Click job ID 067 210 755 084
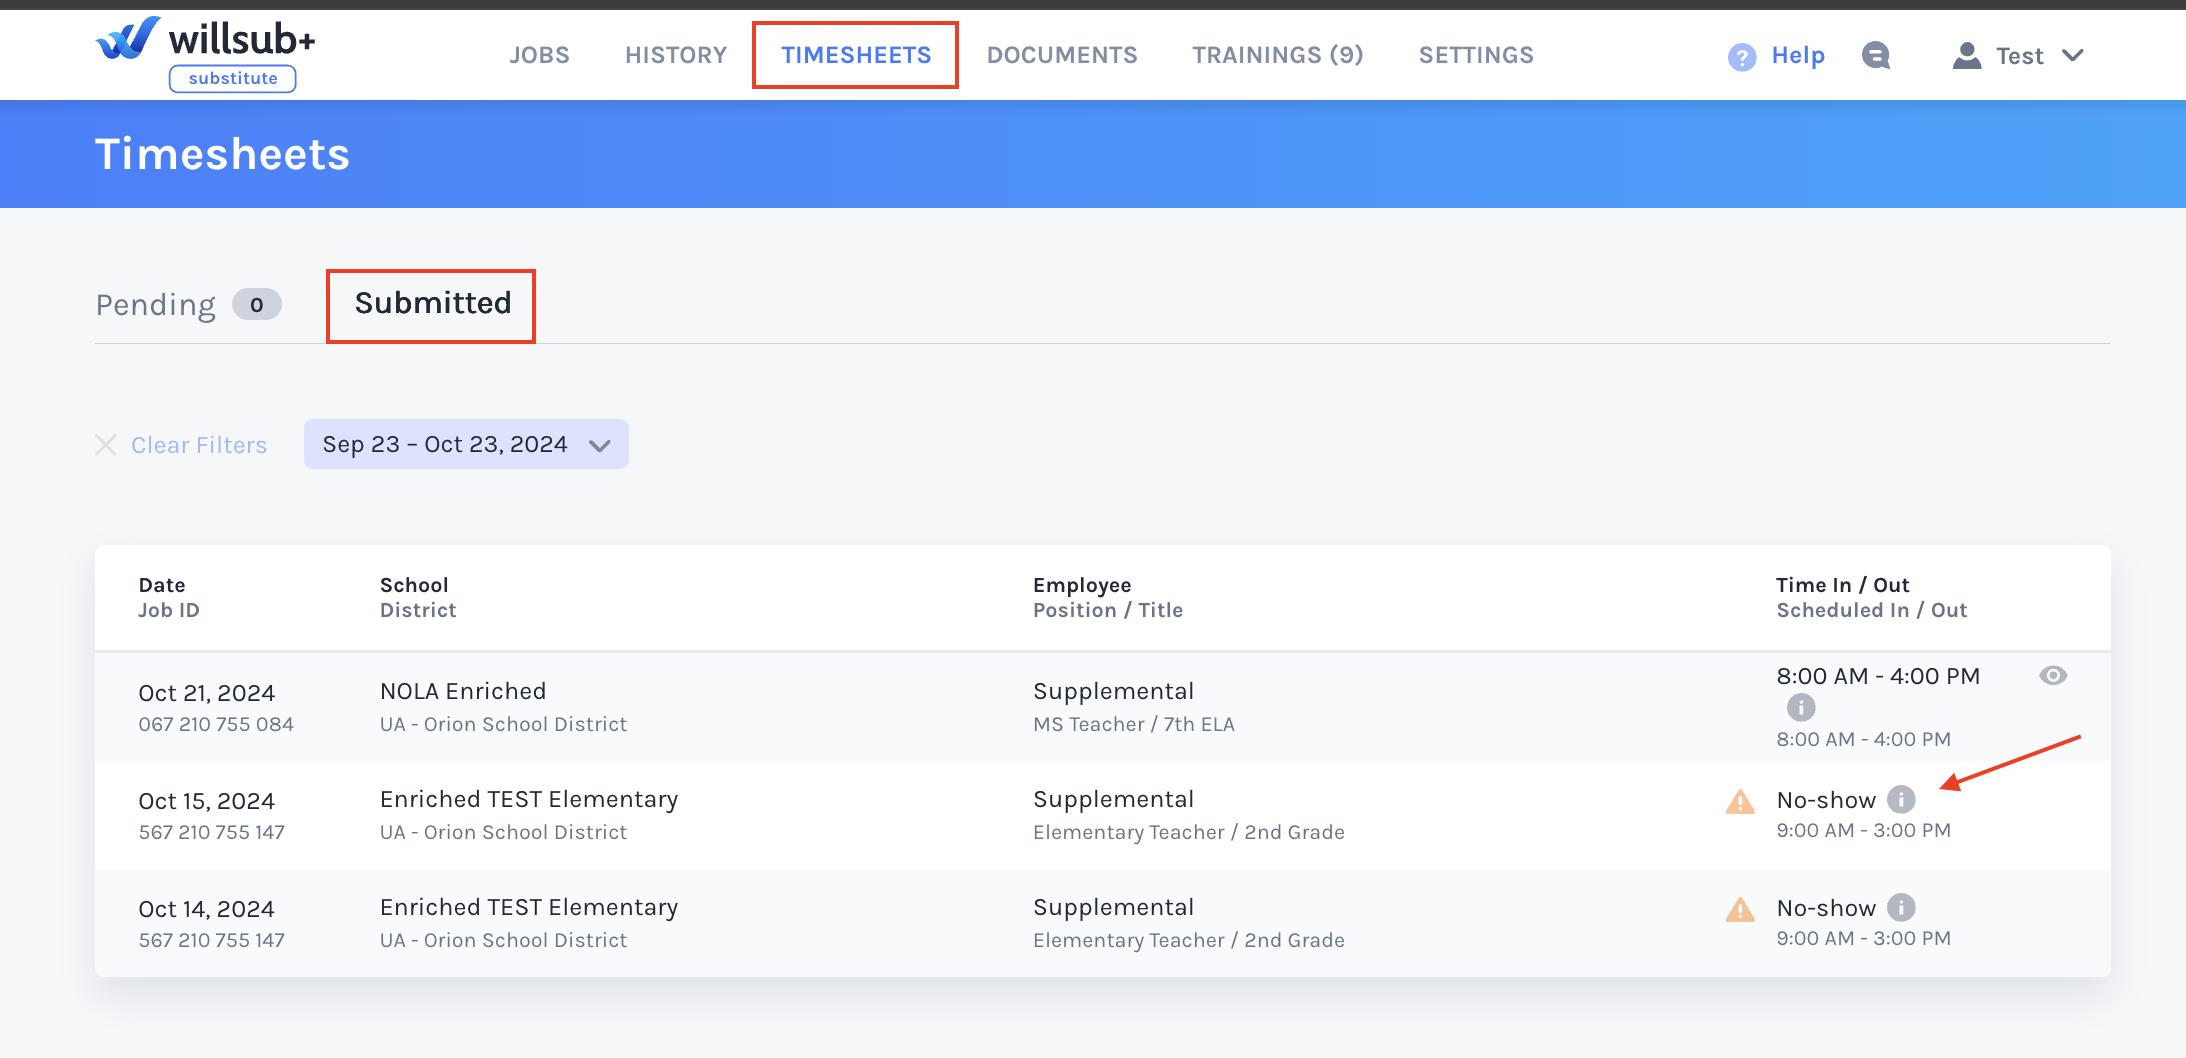 tap(216, 724)
